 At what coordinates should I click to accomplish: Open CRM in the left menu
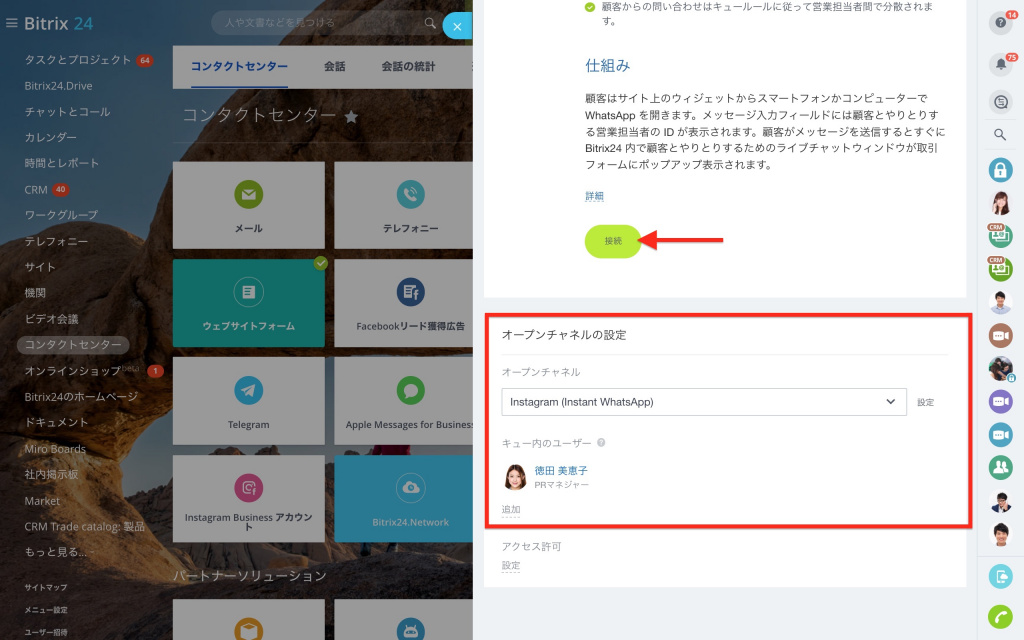pos(36,189)
